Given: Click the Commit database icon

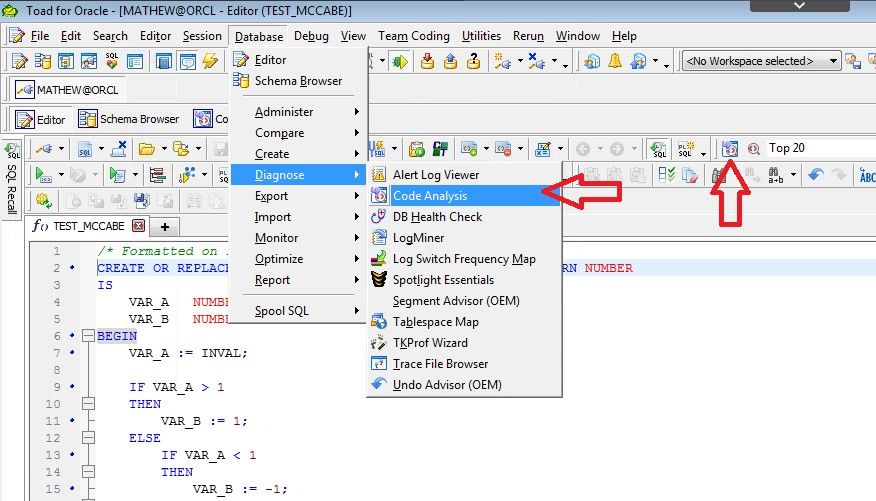Looking at the screenshot, I should click(x=427, y=61).
